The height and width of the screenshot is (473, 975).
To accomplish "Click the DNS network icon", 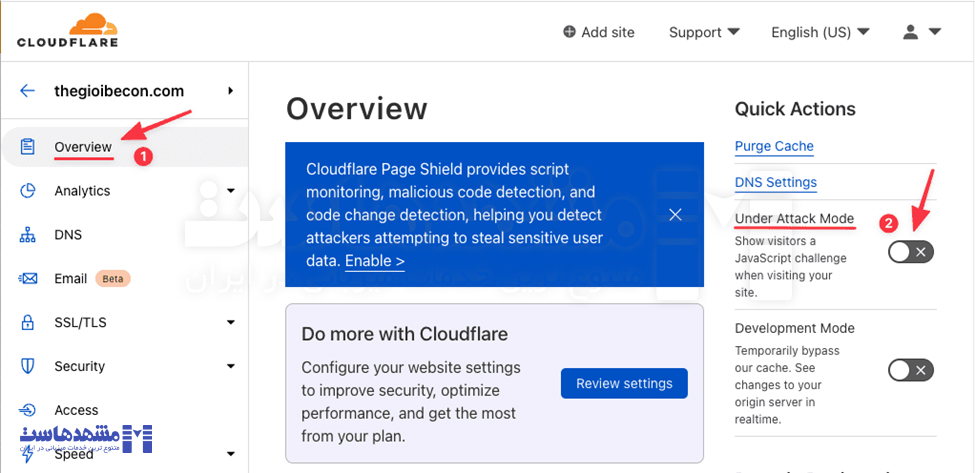I will tap(28, 235).
